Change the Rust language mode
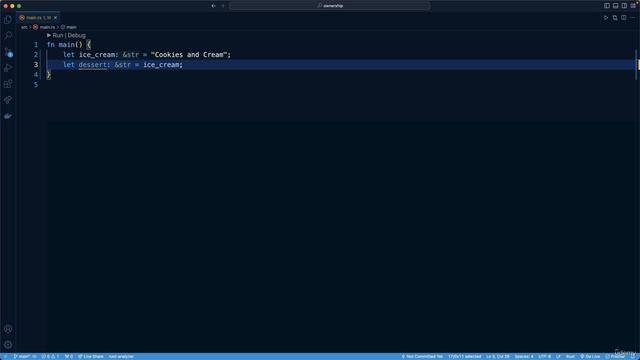Screen dimensions: 640x360 tap(570, 356)
